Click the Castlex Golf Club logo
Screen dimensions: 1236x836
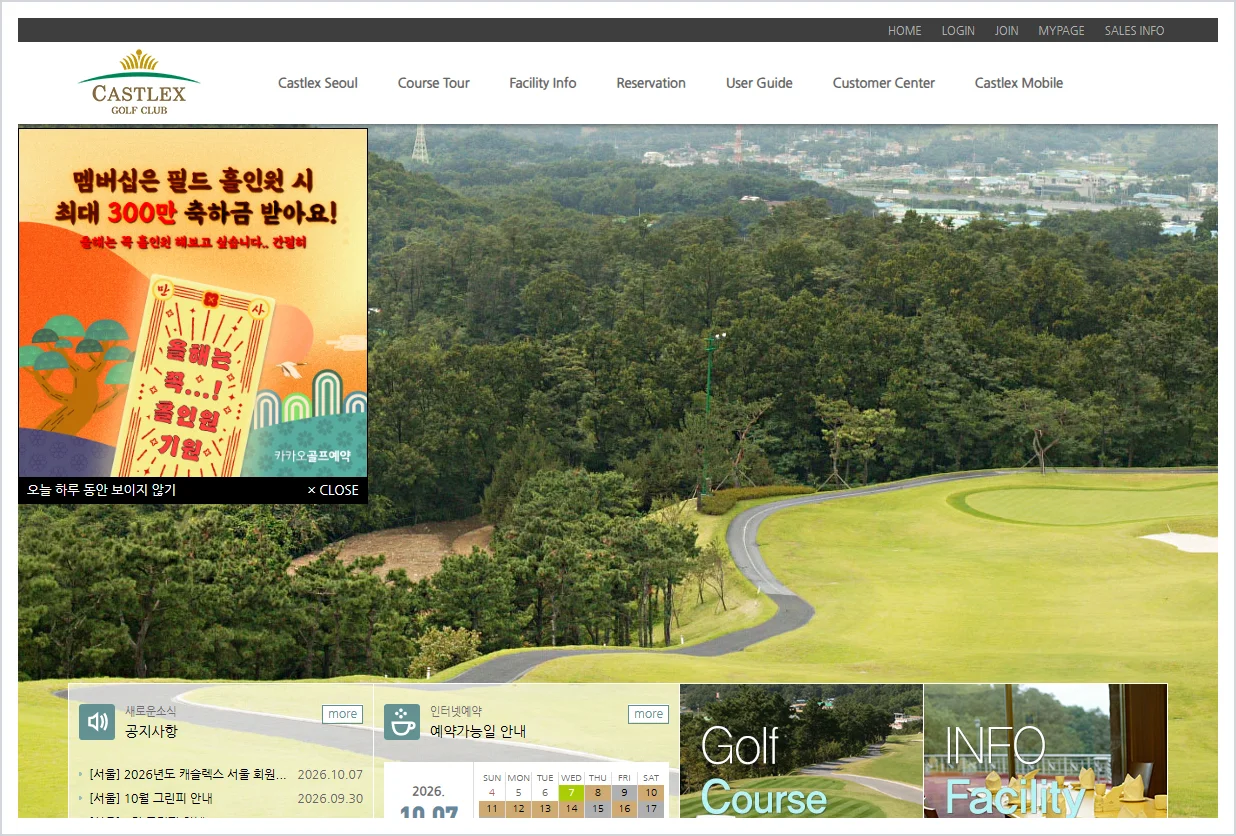(x=139, y=82)
